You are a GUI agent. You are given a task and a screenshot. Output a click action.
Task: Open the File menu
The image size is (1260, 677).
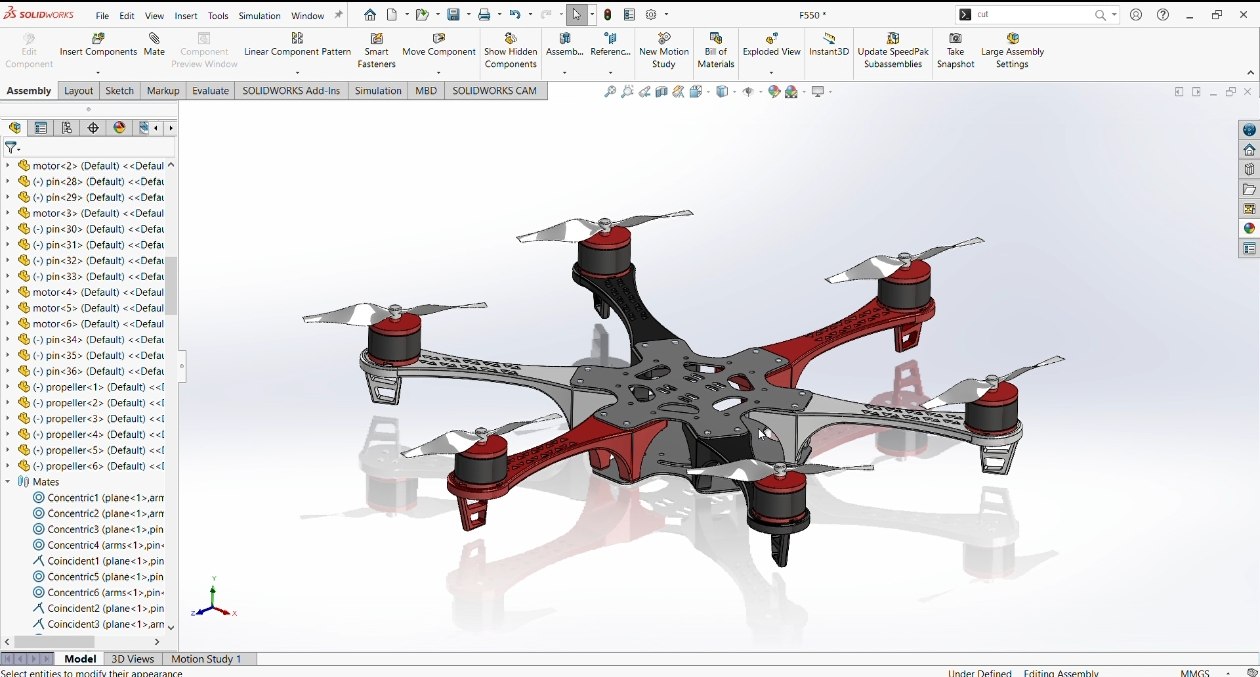pyautogui.click(x=102, y=16)
